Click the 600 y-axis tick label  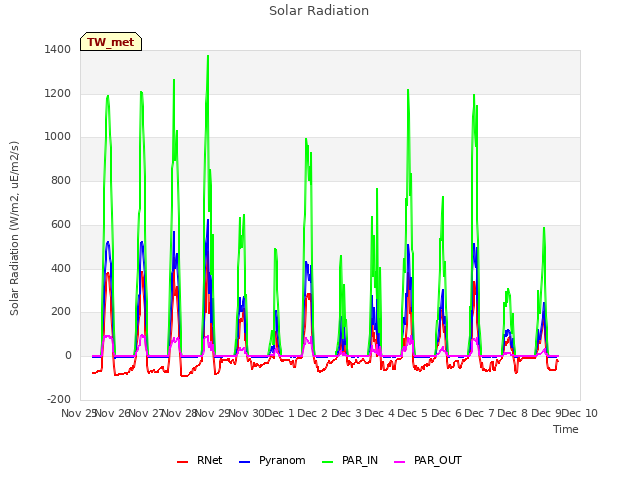click(x=61, y=224)
